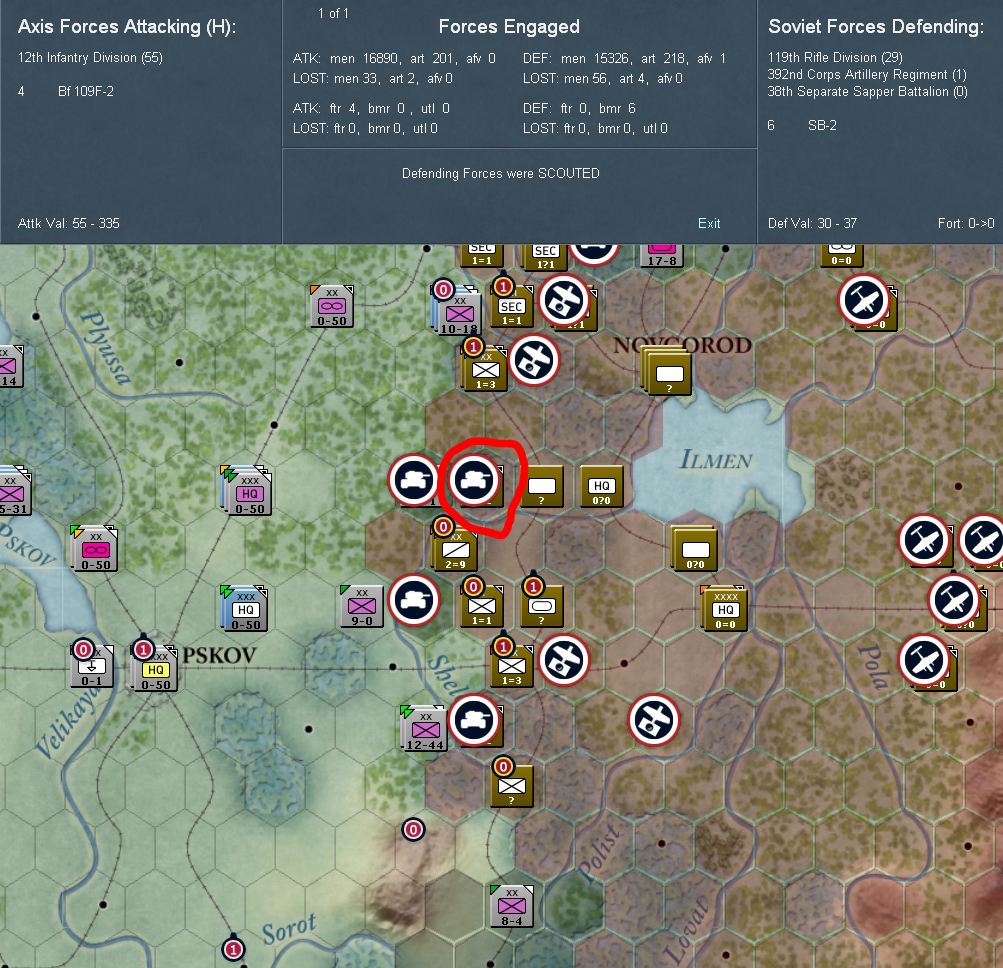
Task: Select the 17-8 pink unit counter
Action: [661, 256]
